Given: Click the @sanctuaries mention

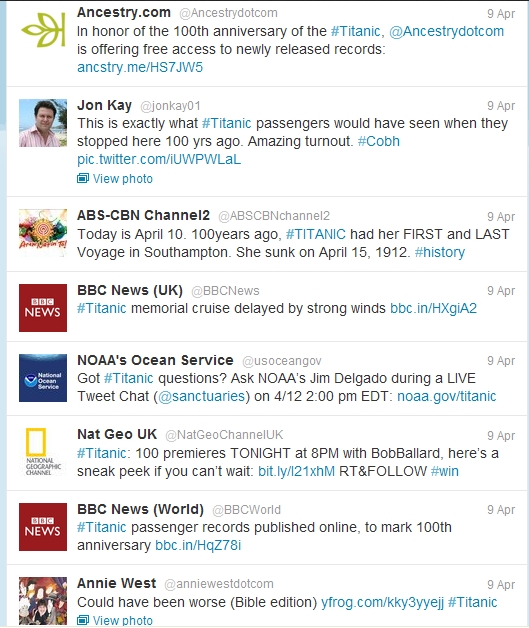Looking at the screenshot, I should click(201, 396).
